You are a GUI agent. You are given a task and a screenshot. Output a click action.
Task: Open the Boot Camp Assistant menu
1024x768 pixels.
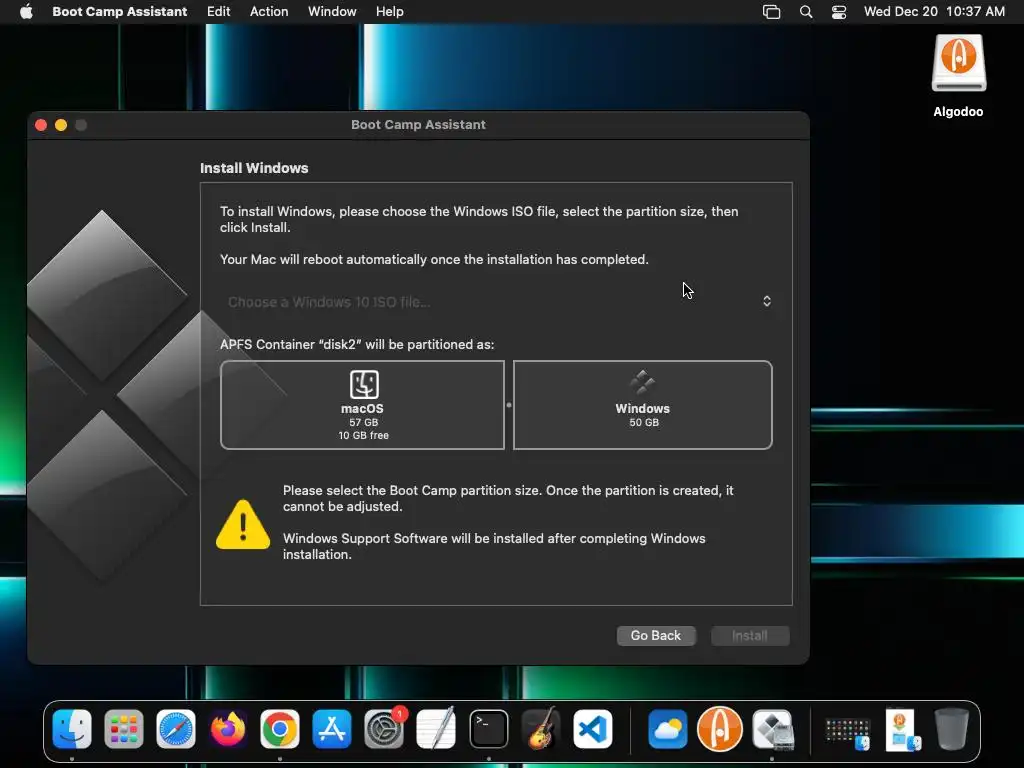[120, 11]
